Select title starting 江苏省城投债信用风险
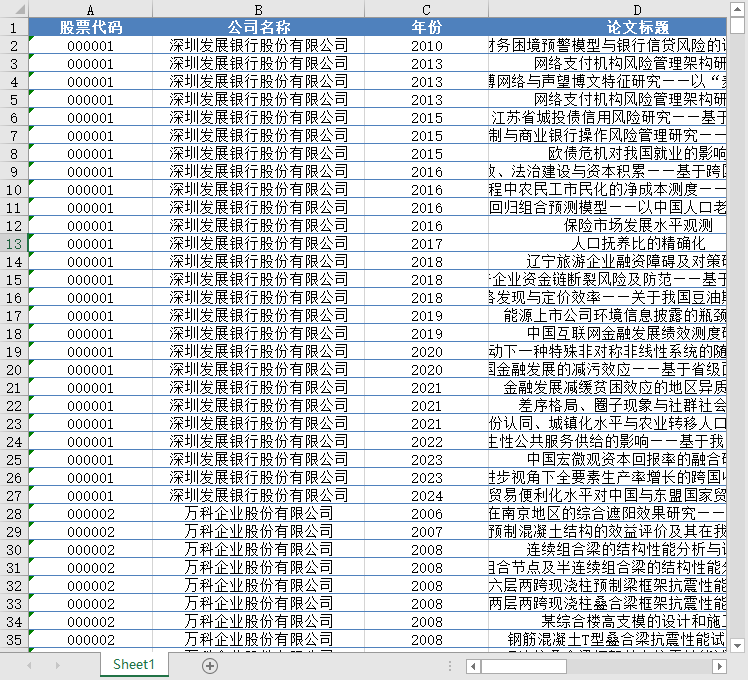The width and height of the screenshot is (748, 680). coord(607,118)
